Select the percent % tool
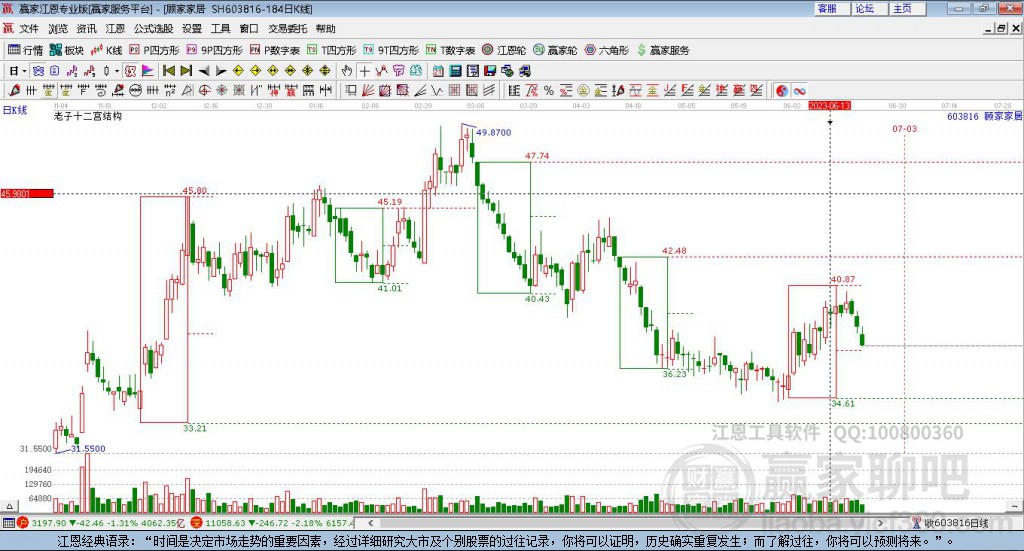The height and width of the screenshot is (551, 1024). 549,90
